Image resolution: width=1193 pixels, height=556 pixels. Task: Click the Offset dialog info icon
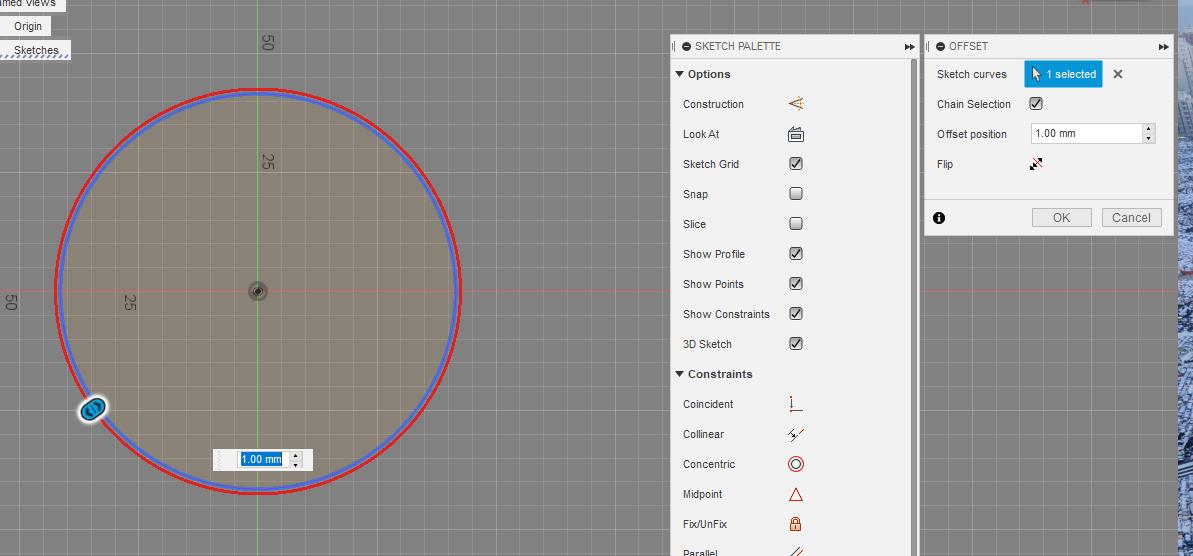pyautogui.click(x=939, y=218)
